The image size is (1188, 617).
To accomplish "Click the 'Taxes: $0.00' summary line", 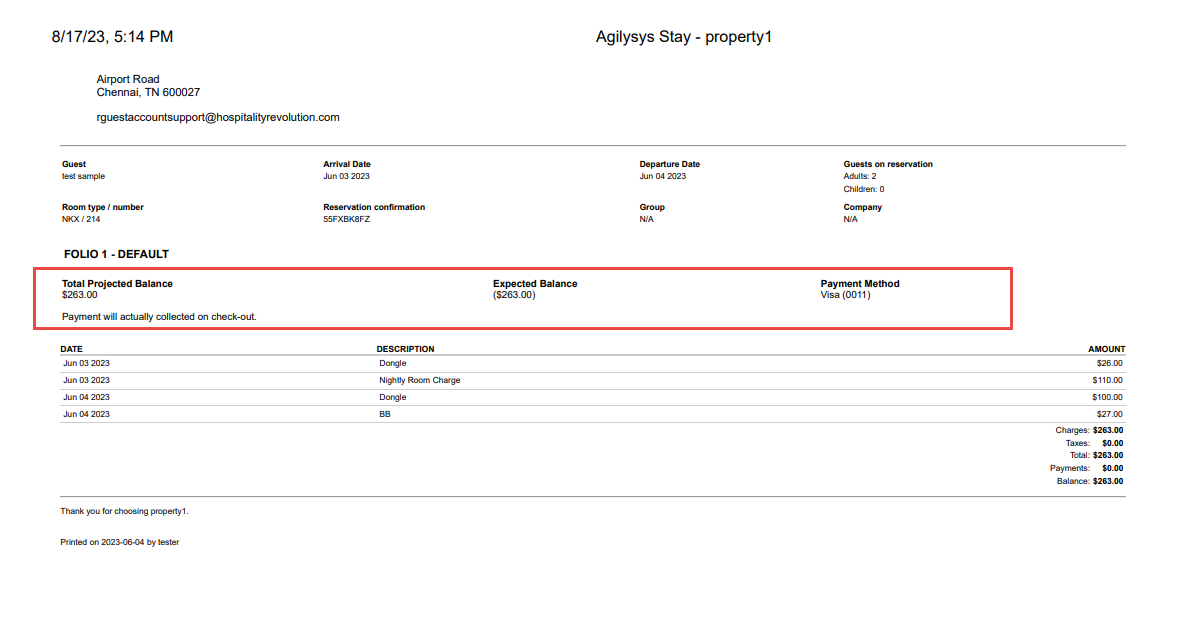I will (x=1094, y=442).
